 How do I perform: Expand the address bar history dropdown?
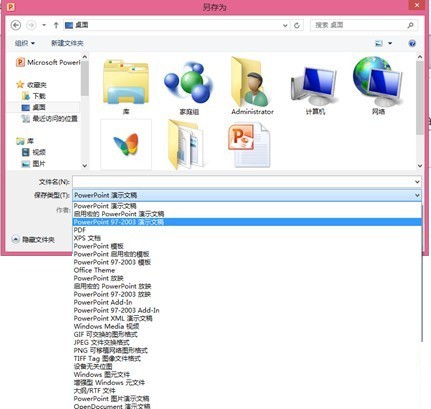pyautogui.click(x=285, y=25)
